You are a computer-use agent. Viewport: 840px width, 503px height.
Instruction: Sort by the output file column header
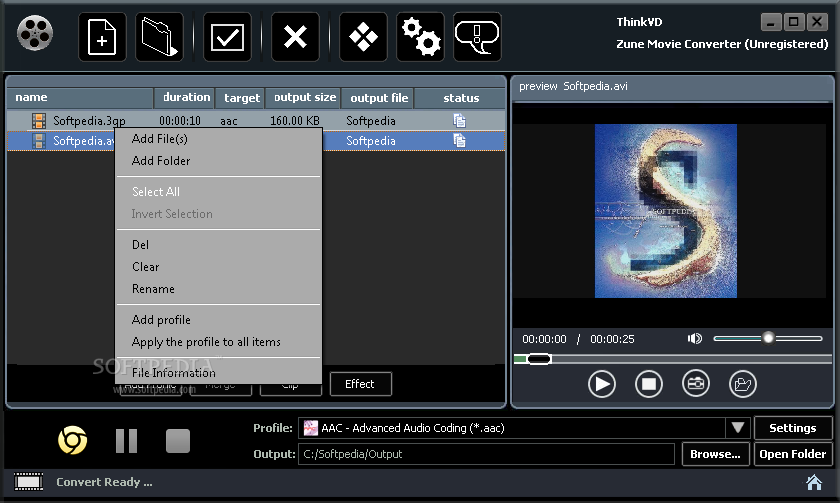pos(378,98)
